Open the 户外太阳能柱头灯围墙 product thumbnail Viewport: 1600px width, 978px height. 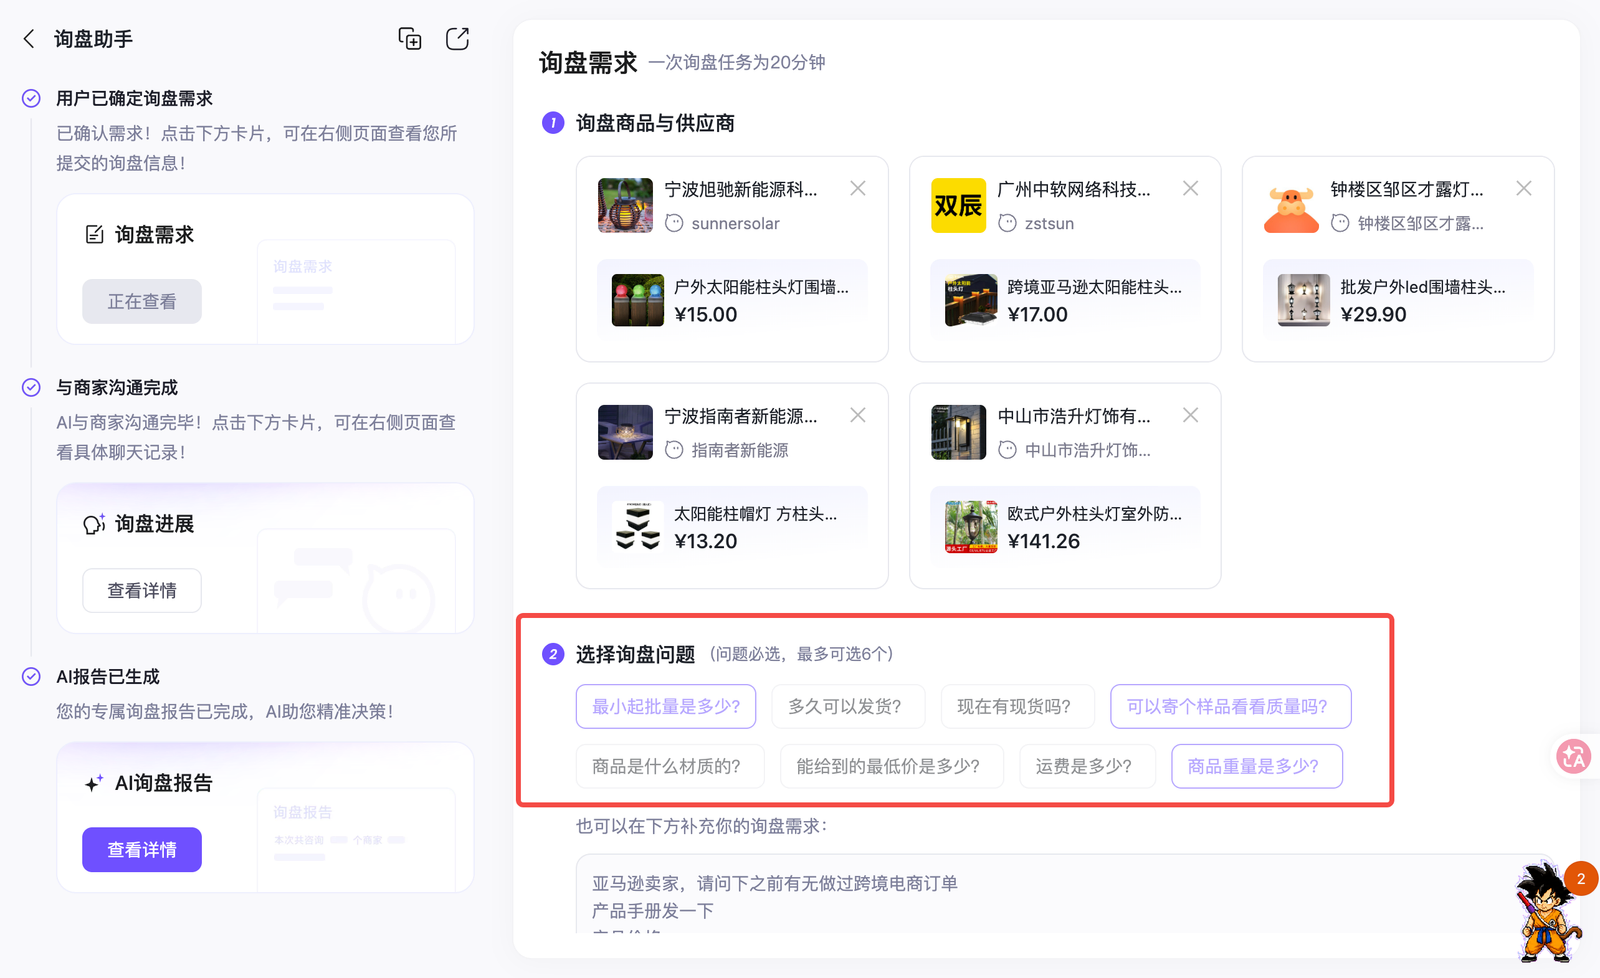[638, 300]
